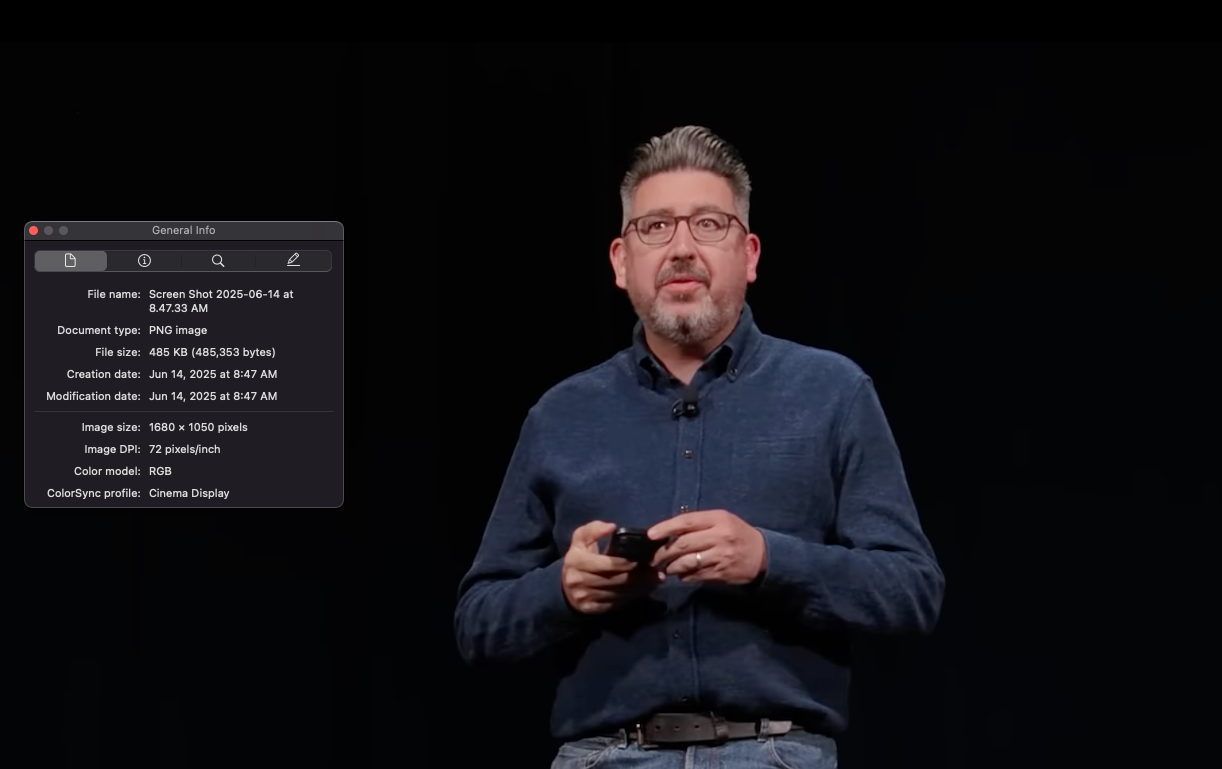The width and height of the screenshot is (1222, 769).
Task: Click the Modification date value
Action: pyautogui.click(x=213, y=396)
